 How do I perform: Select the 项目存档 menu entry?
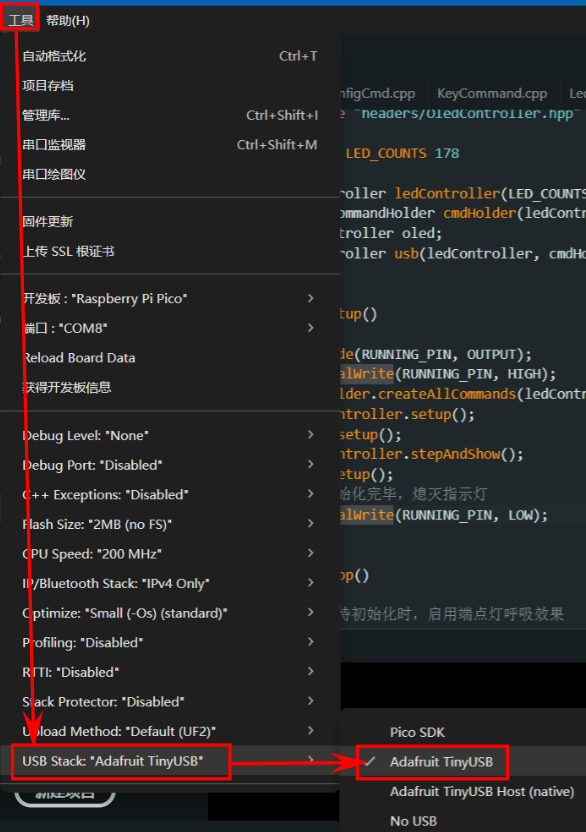tap(170, 85)
